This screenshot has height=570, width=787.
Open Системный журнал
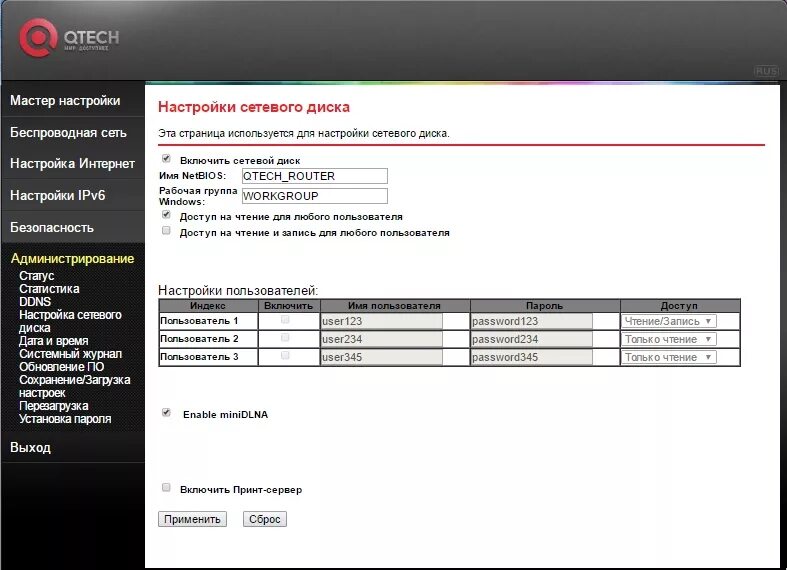(x=70, y=354)
